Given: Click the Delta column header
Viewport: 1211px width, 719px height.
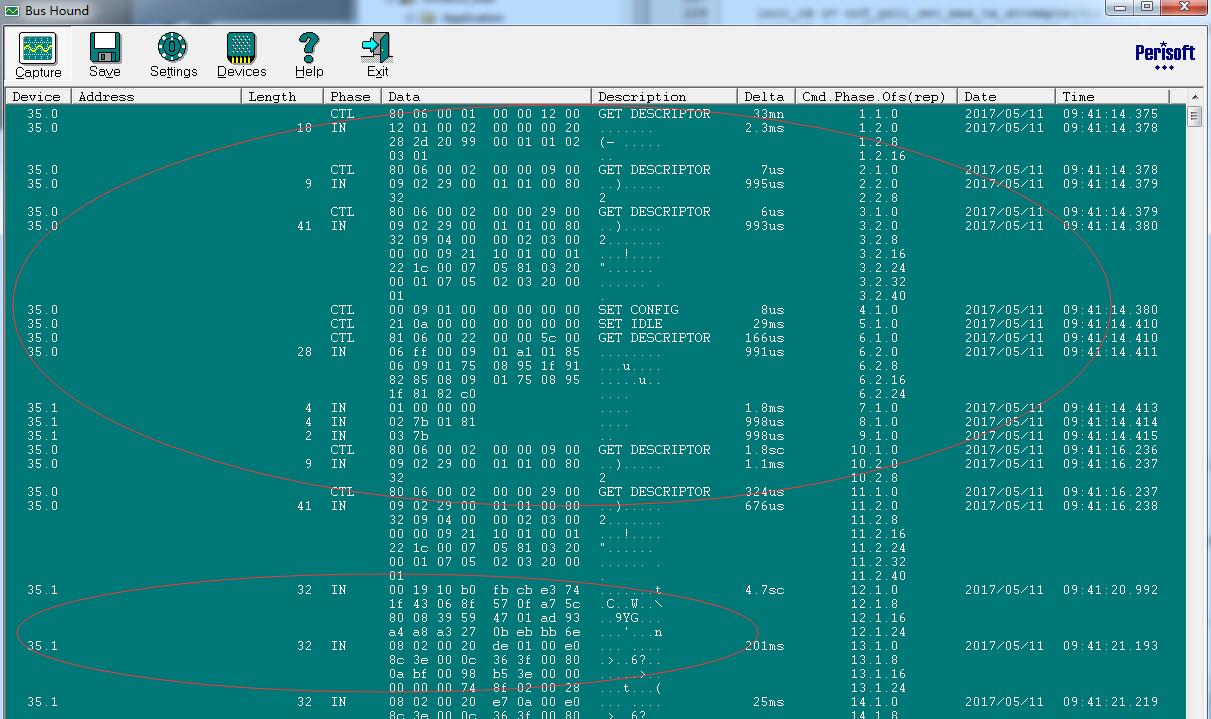Looking at the screenshot, I should coord(767,97).
